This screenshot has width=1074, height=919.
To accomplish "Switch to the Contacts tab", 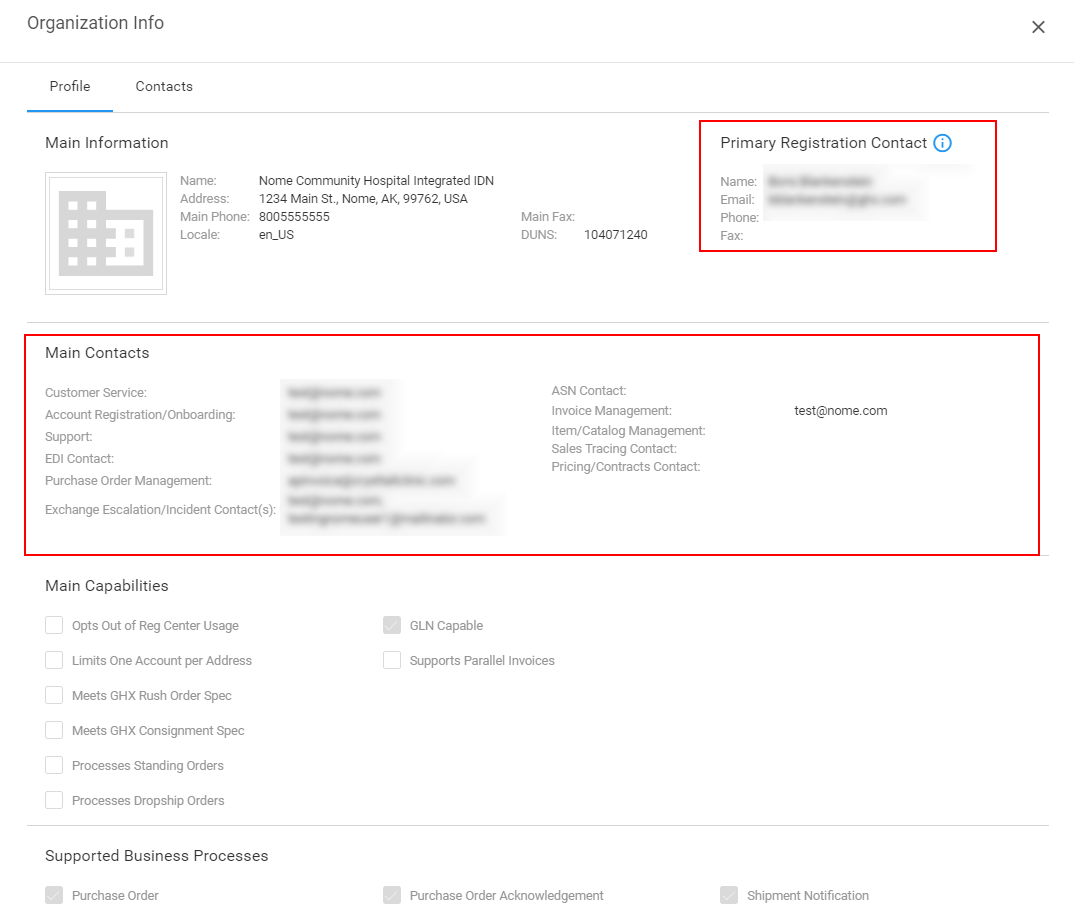I will click(x=164, y=87).
